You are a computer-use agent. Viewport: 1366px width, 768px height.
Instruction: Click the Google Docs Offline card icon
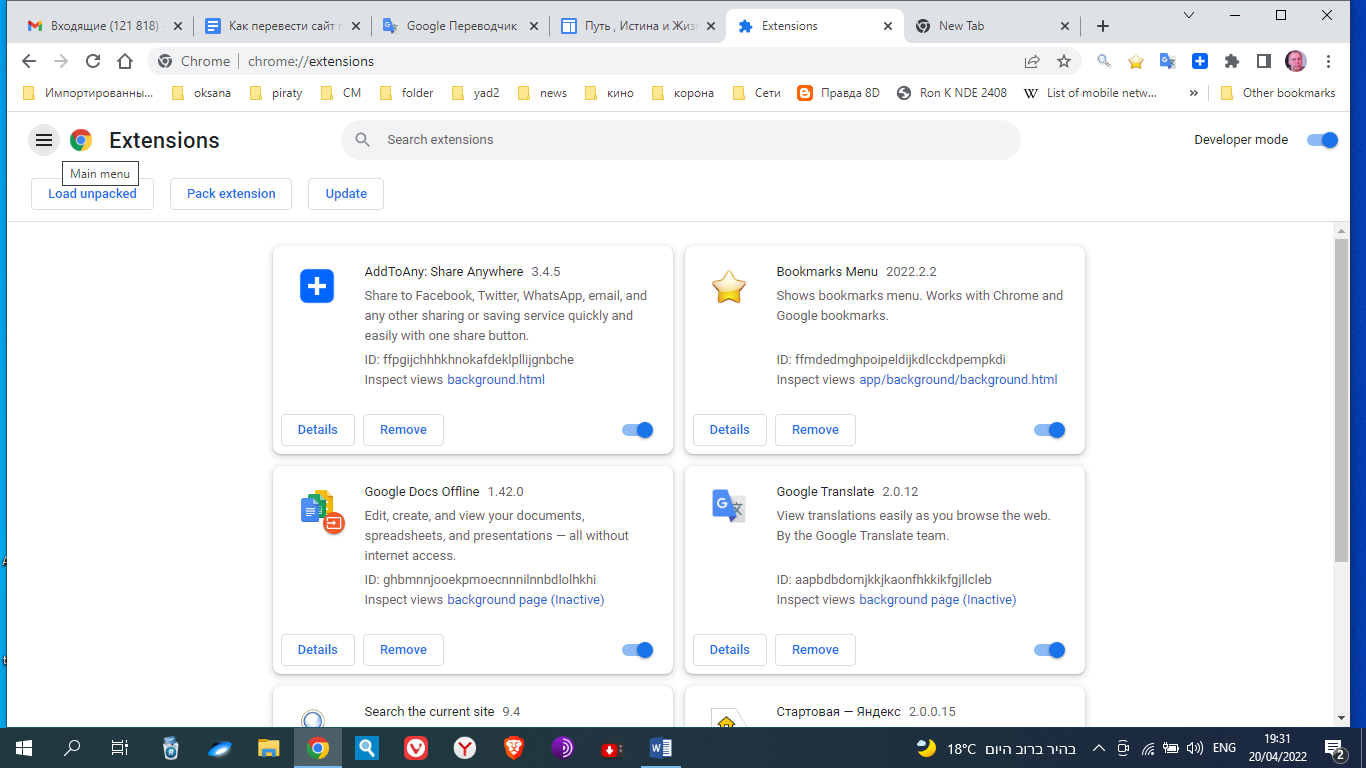click(x=322, y=511)
